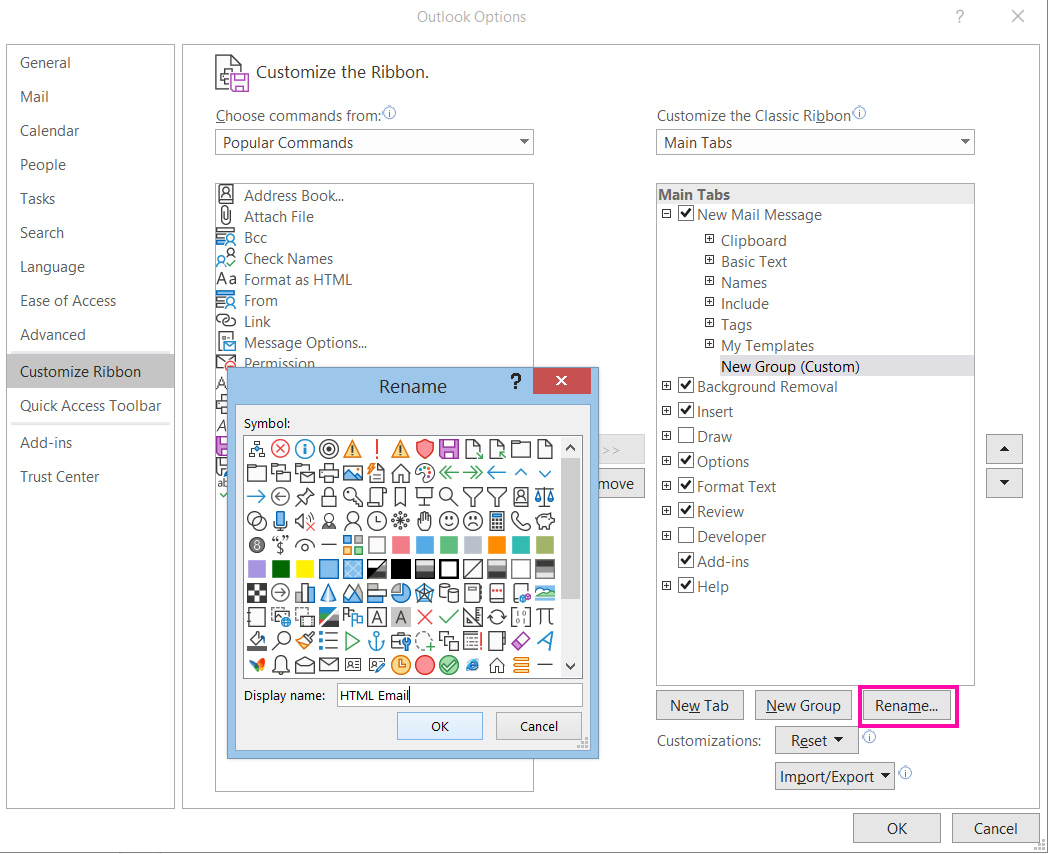The width and height of the screenshot is (1048, 854).
Task: Open the Popular Commands dropdown
Action: [x=374, y=142]
